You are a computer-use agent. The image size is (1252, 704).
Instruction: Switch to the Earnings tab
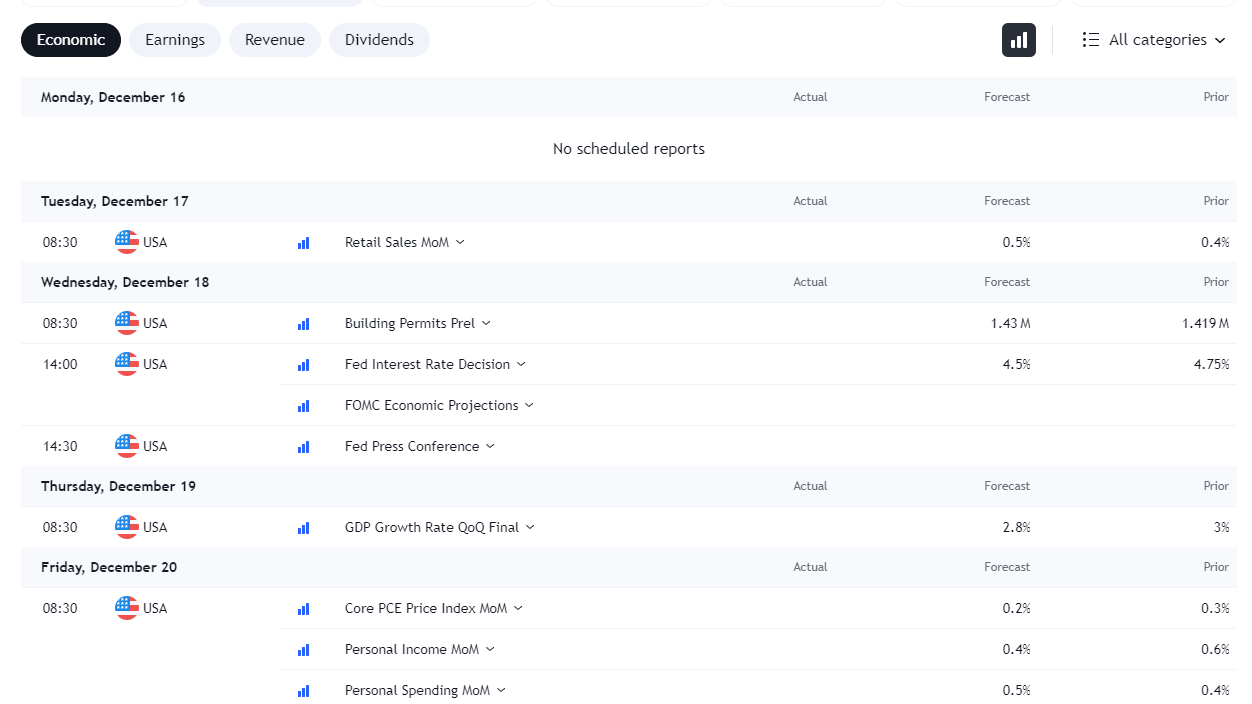(175, 40)
